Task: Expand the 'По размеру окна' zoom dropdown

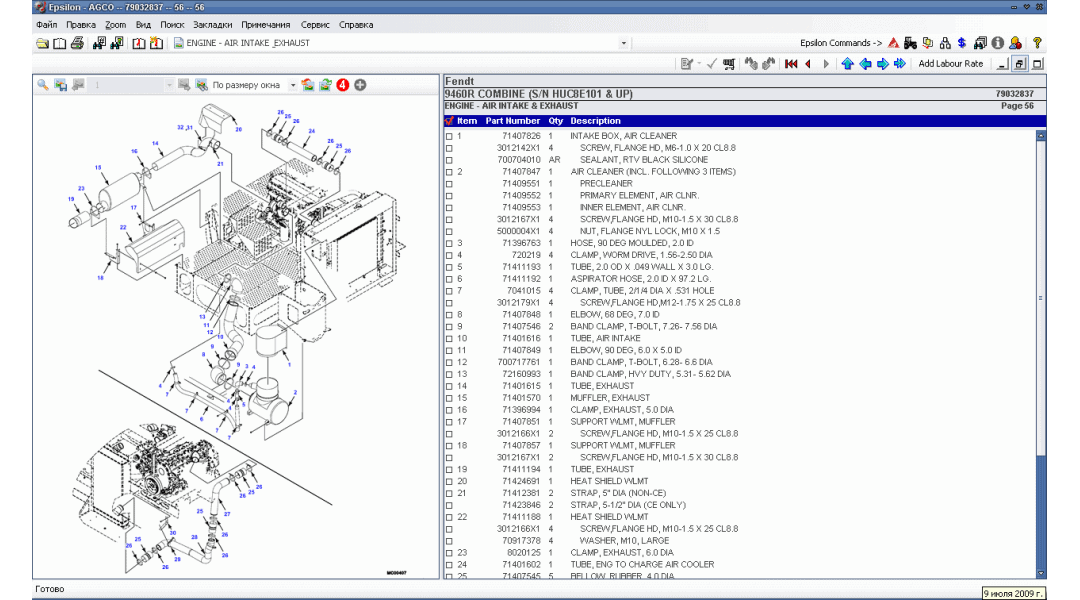Action: (x=293, y=85)
